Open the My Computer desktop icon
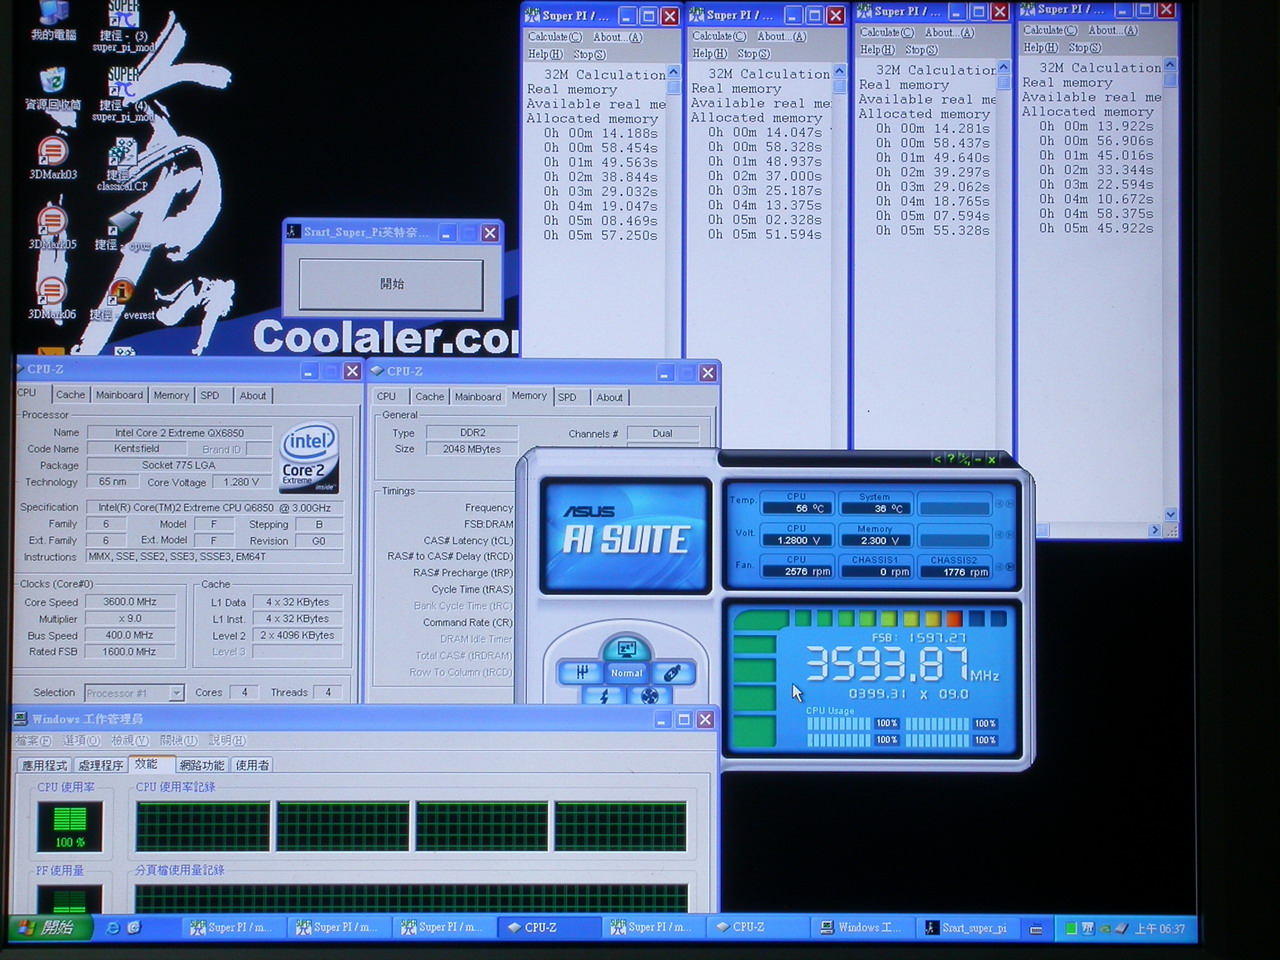Viewport: 1280px width, 960px height. click(x=53, y=14)
